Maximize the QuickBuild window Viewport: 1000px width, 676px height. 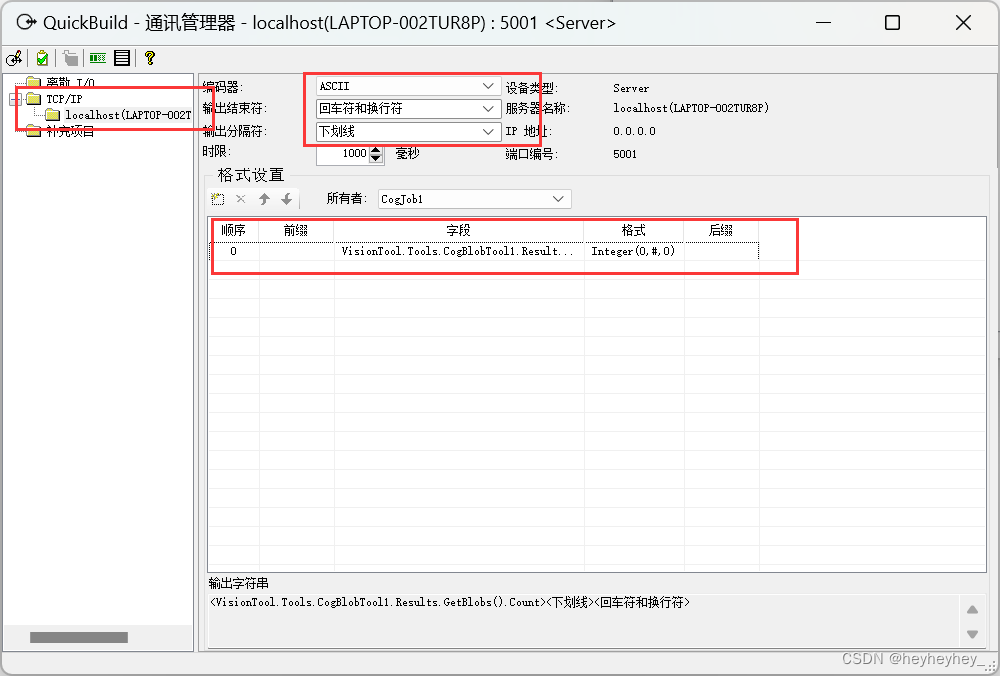[x=892, y=23]
